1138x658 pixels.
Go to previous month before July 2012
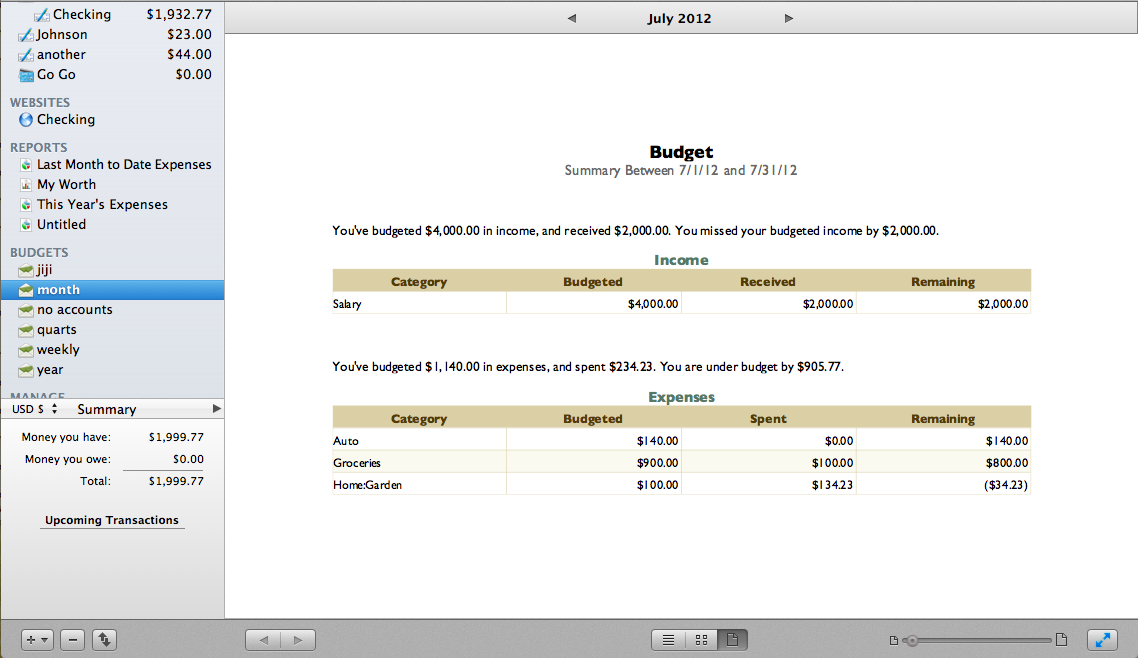pos(571,18)
